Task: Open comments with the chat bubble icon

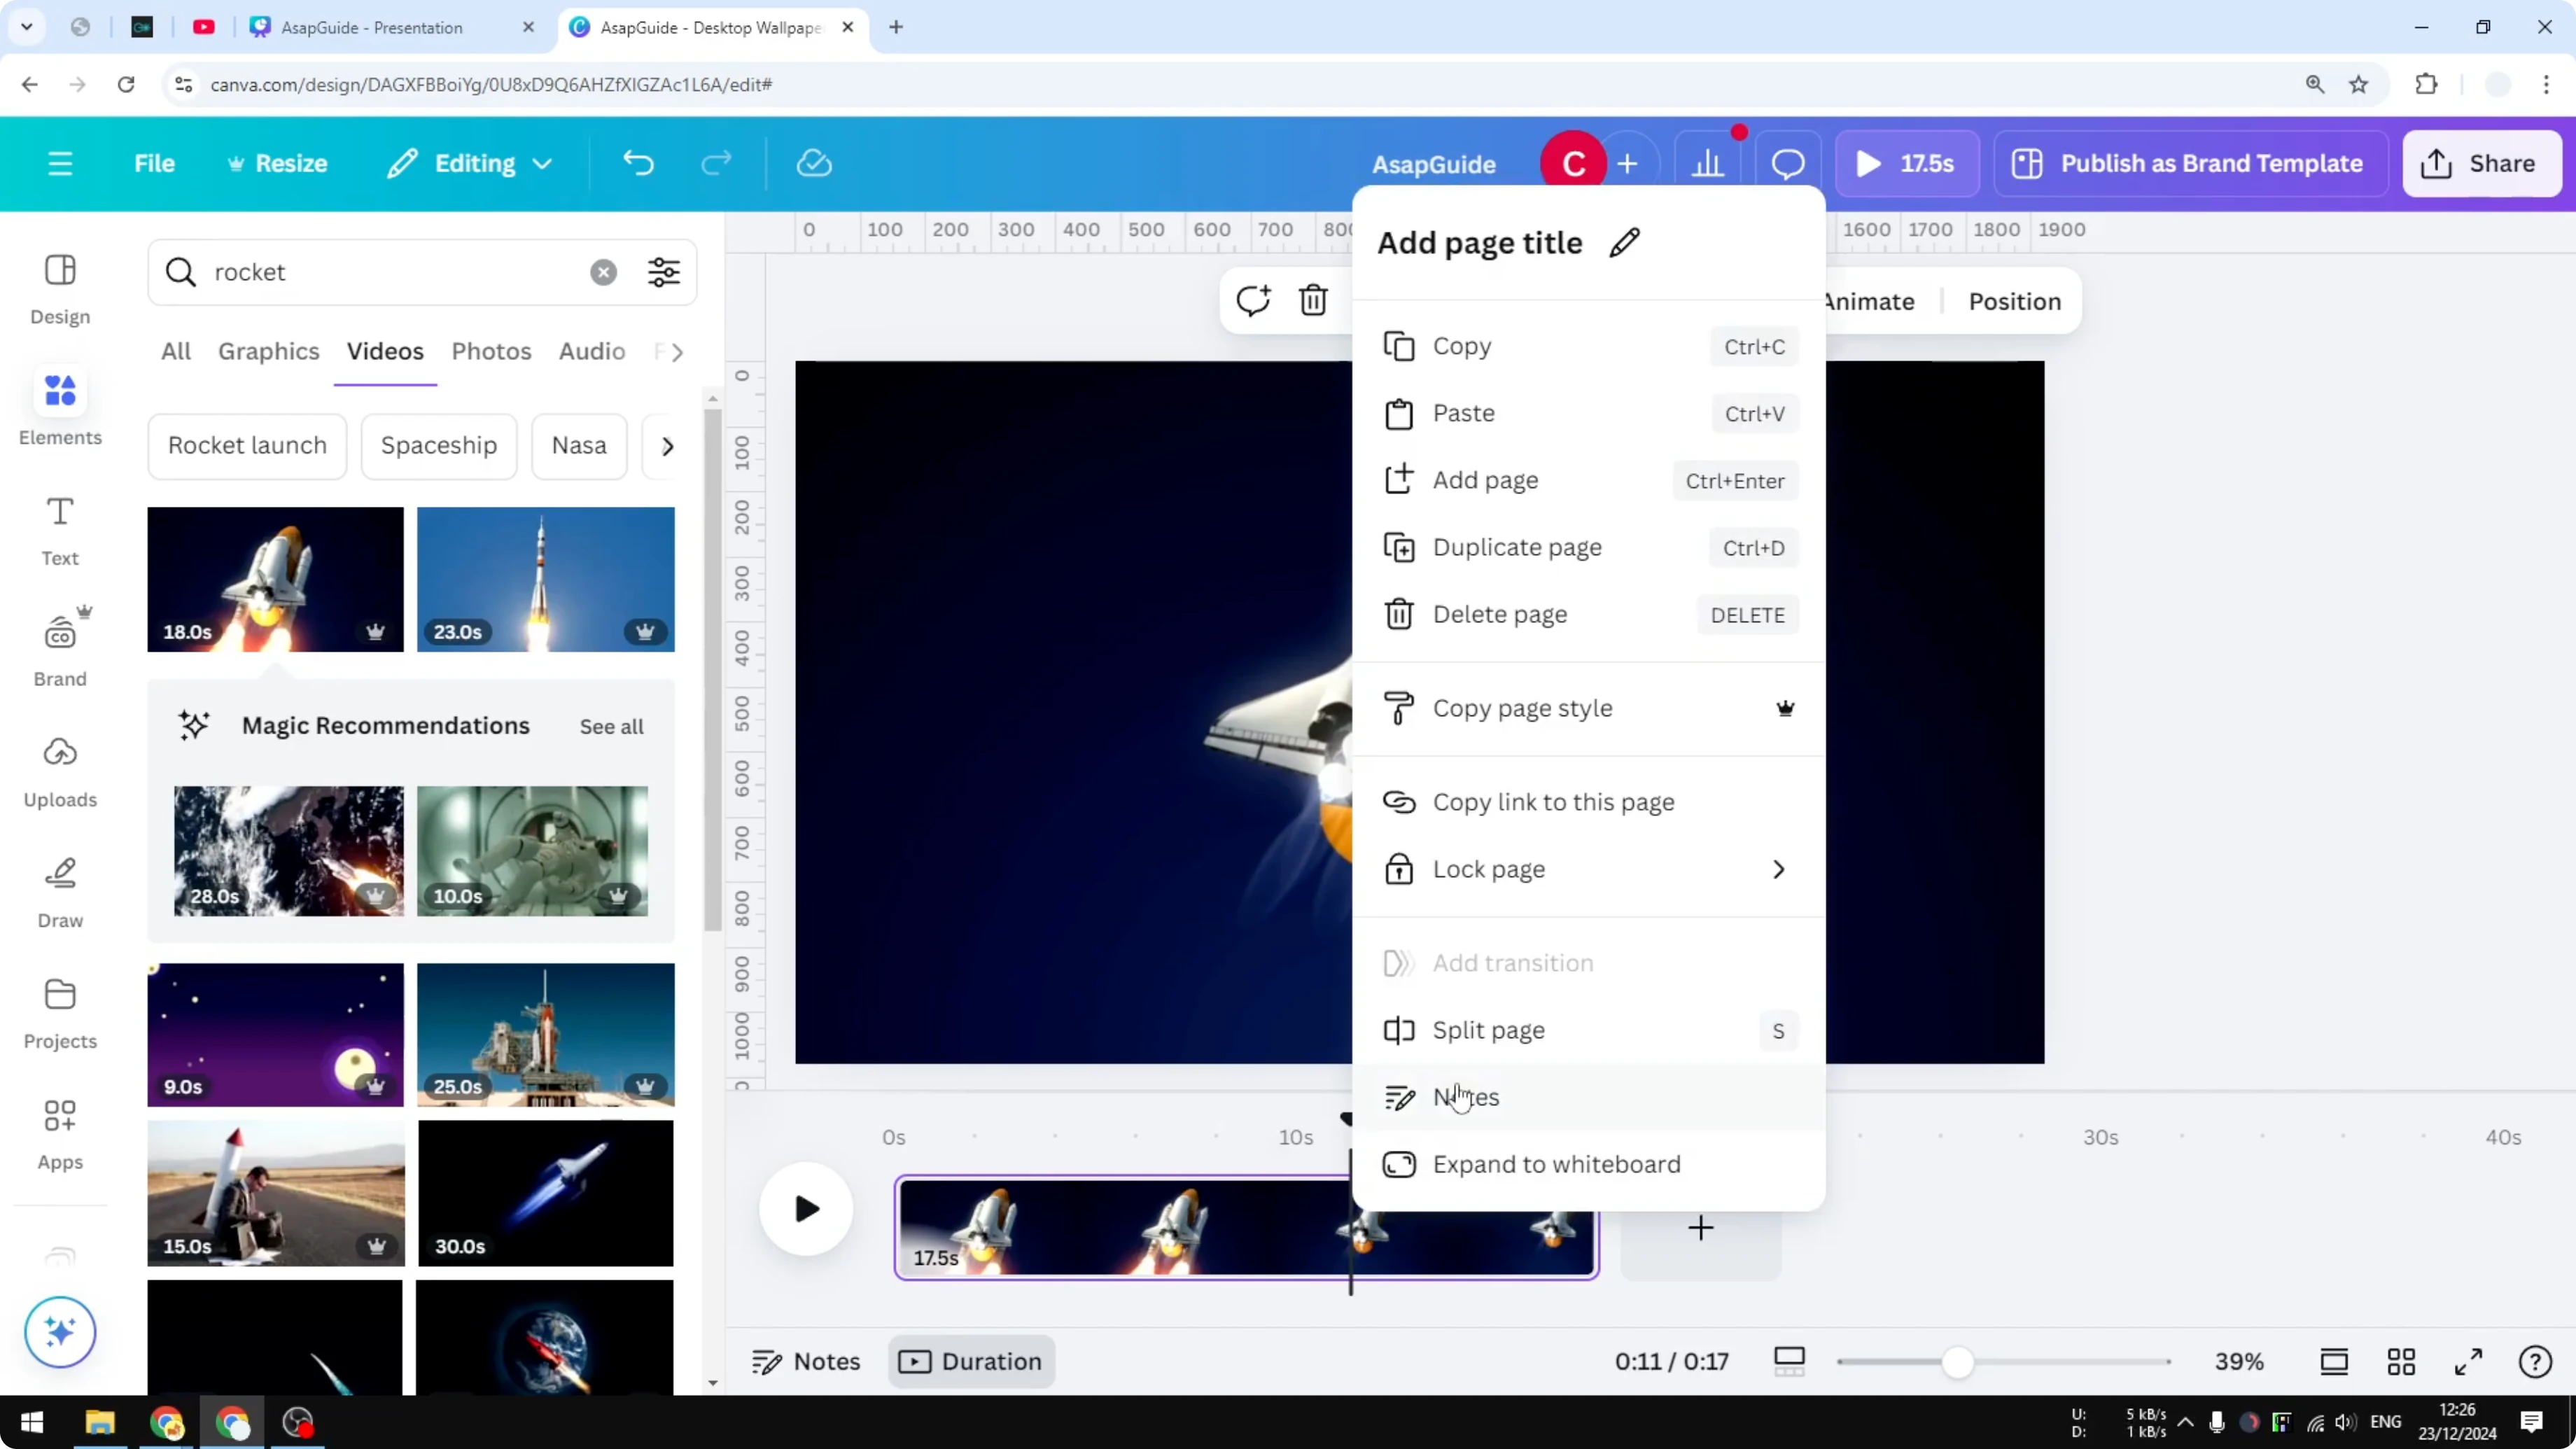Action: (x=1788, y=163)
